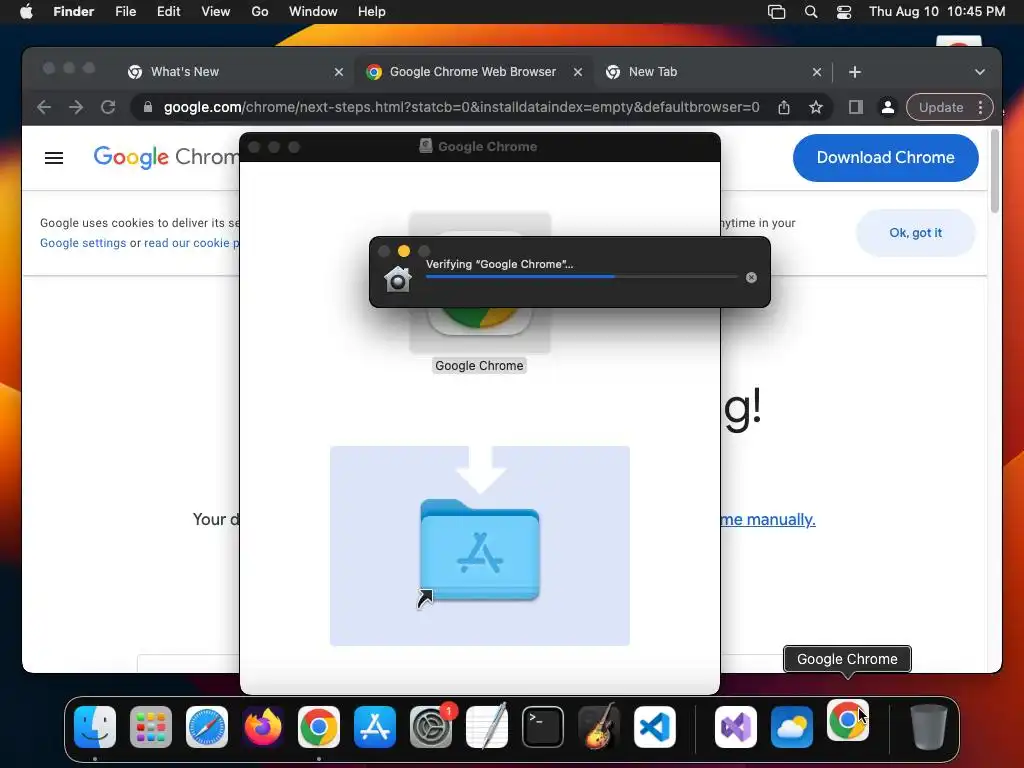This screenshot has height=768, width=1024.
Task: Click Ok, got it cookie button
Action: click(x=916, y=232)
